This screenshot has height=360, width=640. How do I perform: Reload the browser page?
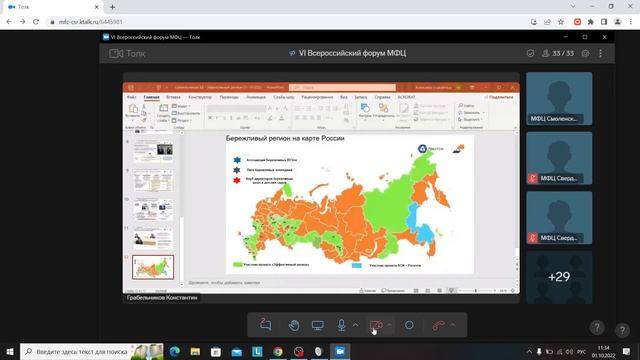point(36,22)
